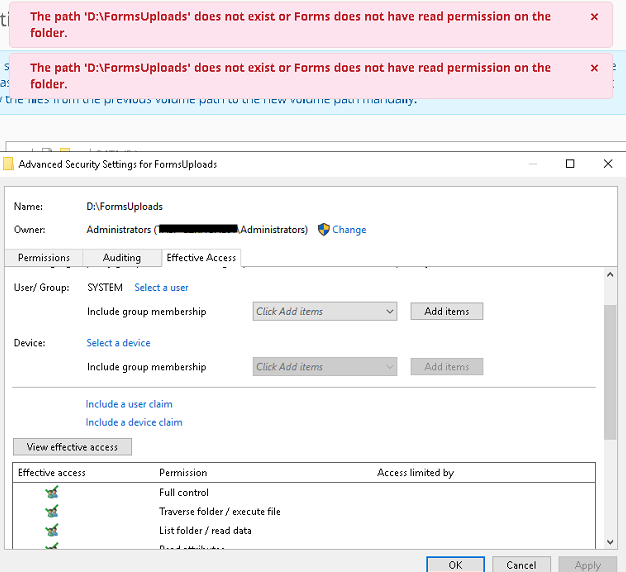Click the Effective access column header
Viewport: 626px width, 572px height.
[x=52, y=473]
